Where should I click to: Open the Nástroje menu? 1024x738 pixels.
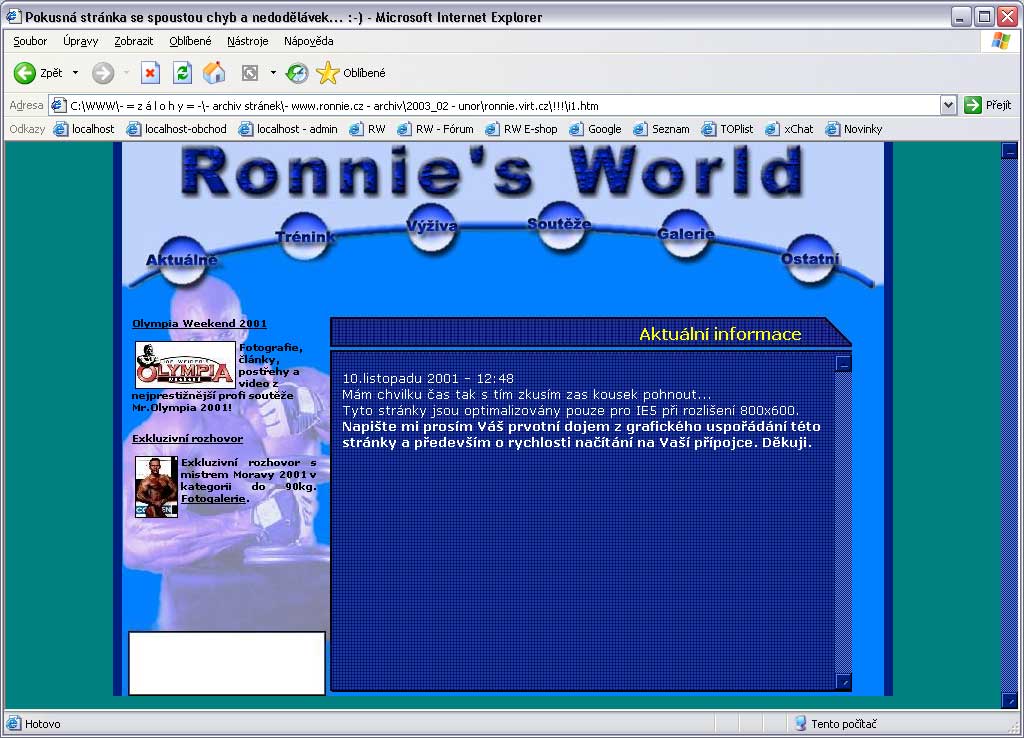tap(248, 41)
